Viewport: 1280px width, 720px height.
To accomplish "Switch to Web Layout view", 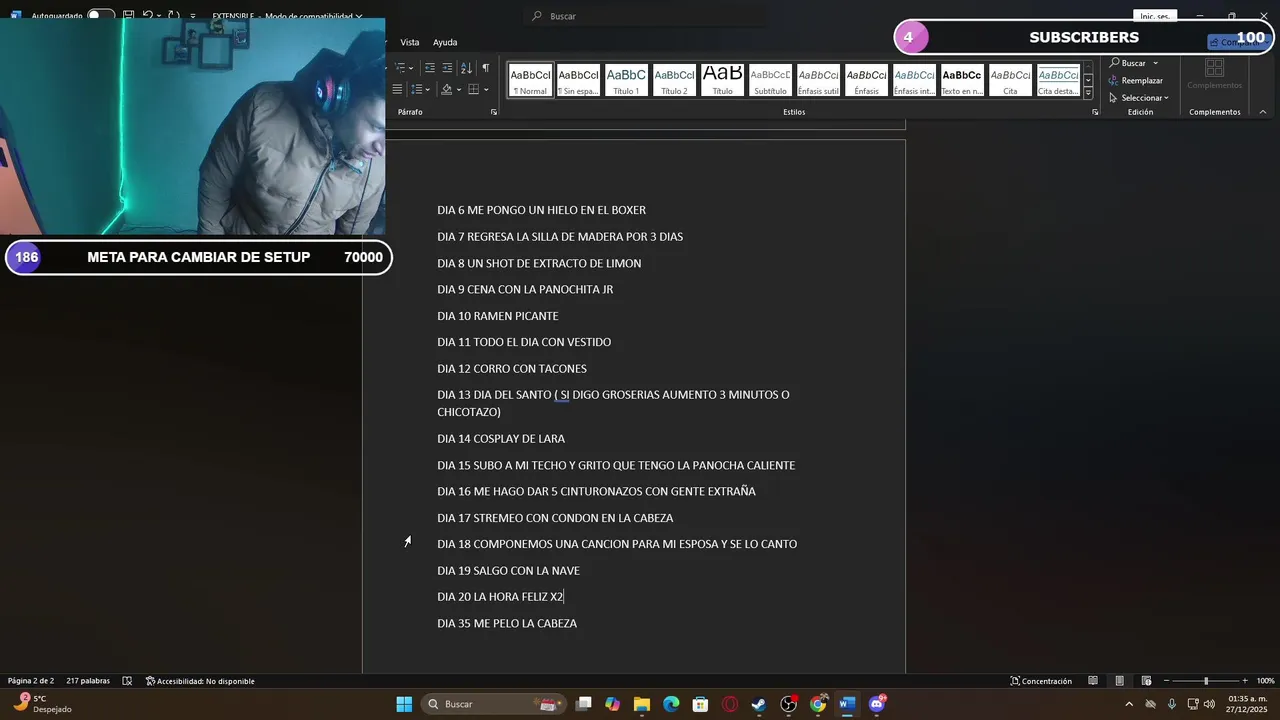I will (1146, 681).
